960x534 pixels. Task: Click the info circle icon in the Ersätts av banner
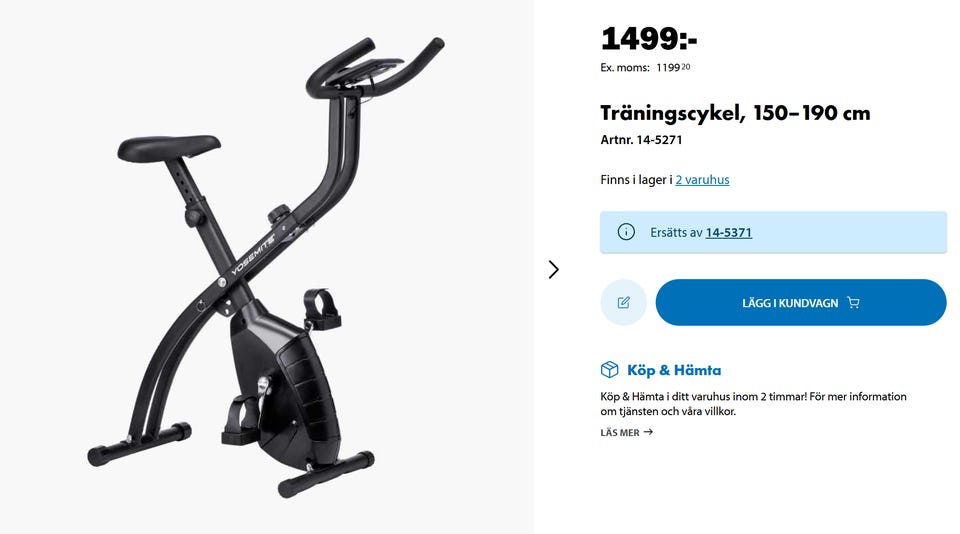tap(626, 232)
